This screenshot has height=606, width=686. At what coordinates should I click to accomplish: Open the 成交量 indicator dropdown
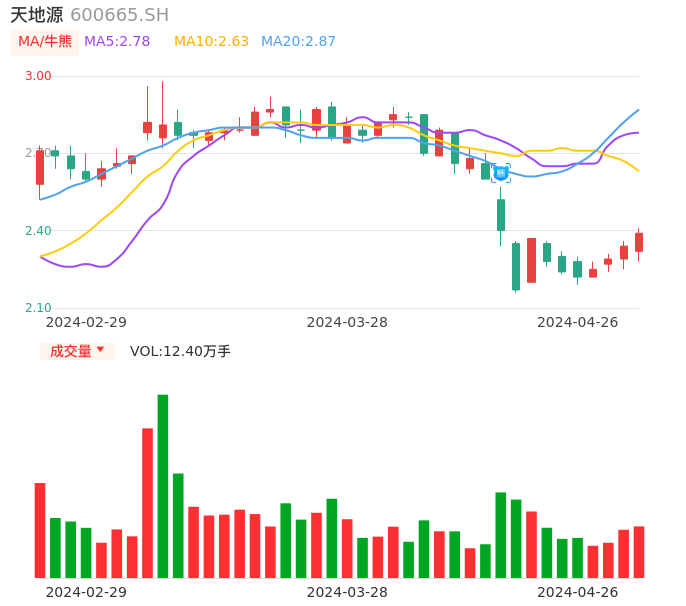click(77, 351)
